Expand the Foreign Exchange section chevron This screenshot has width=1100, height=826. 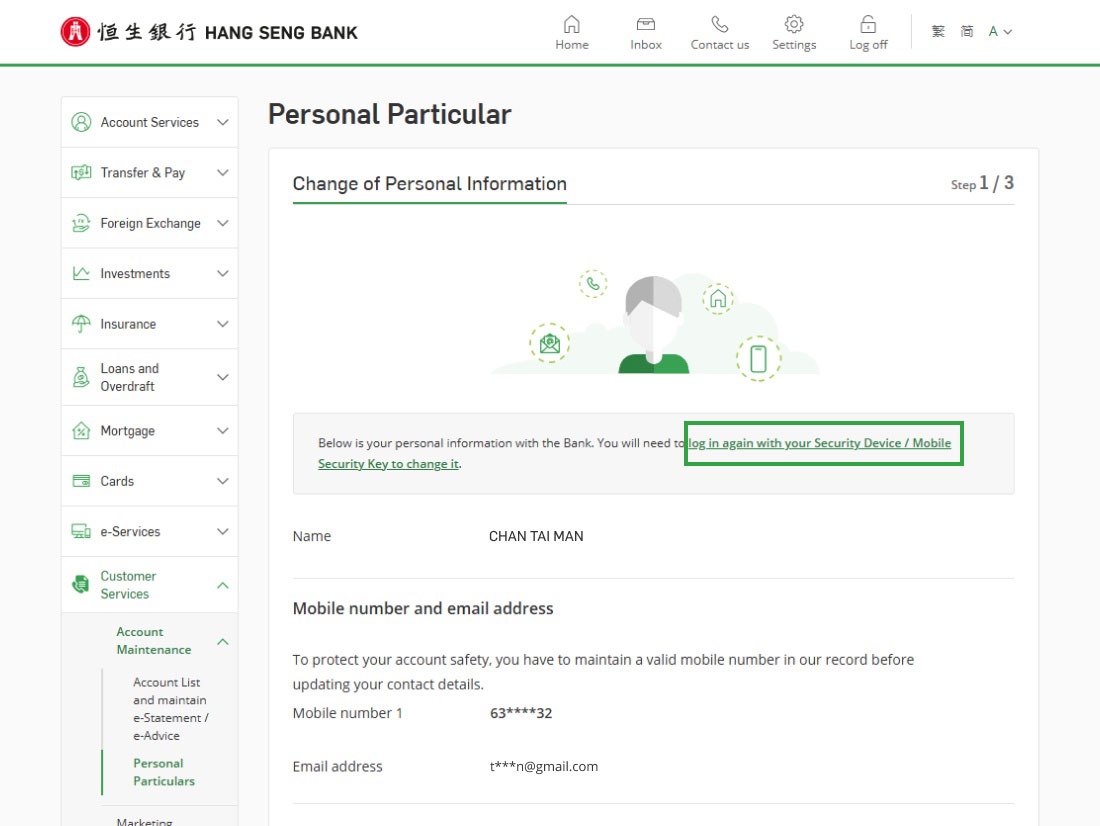222,223
